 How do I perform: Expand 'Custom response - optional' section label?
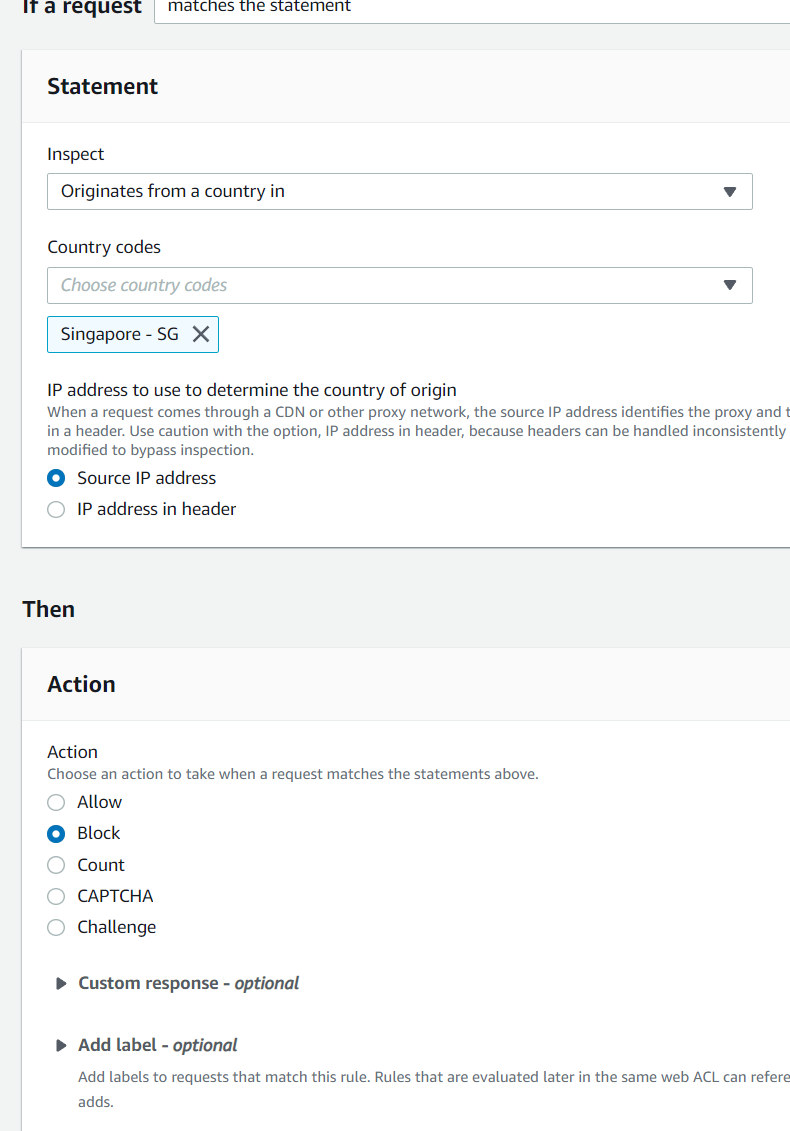(x=188, y=984)
